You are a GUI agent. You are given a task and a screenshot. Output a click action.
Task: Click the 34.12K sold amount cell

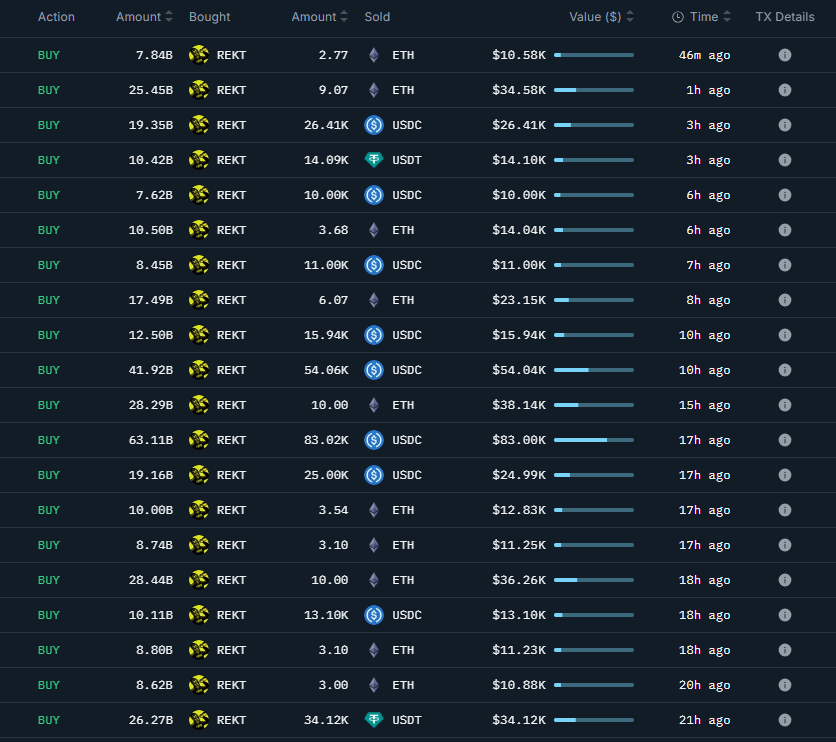(x=326, y=720)
